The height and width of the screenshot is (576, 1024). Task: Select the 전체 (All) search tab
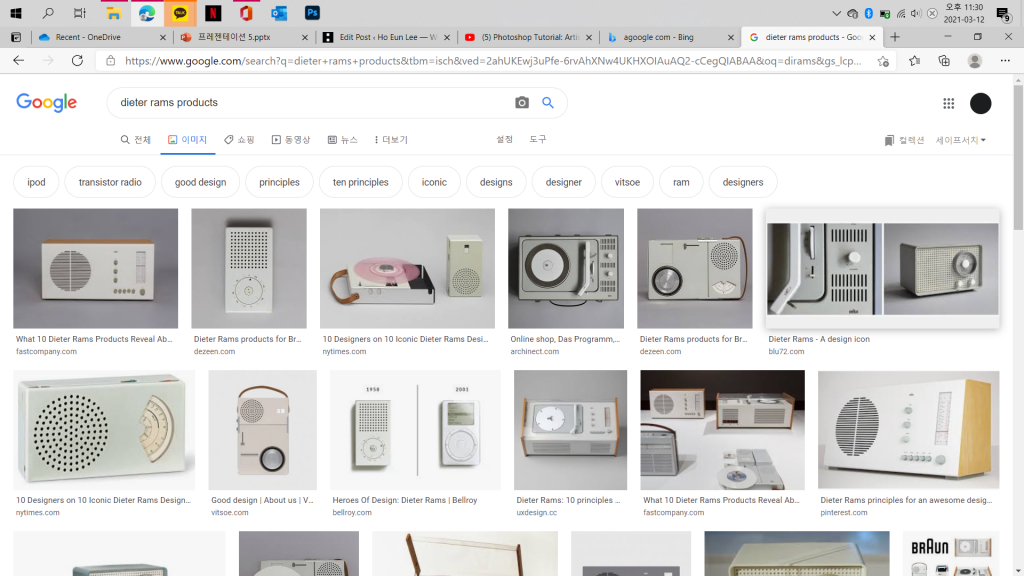136,140
